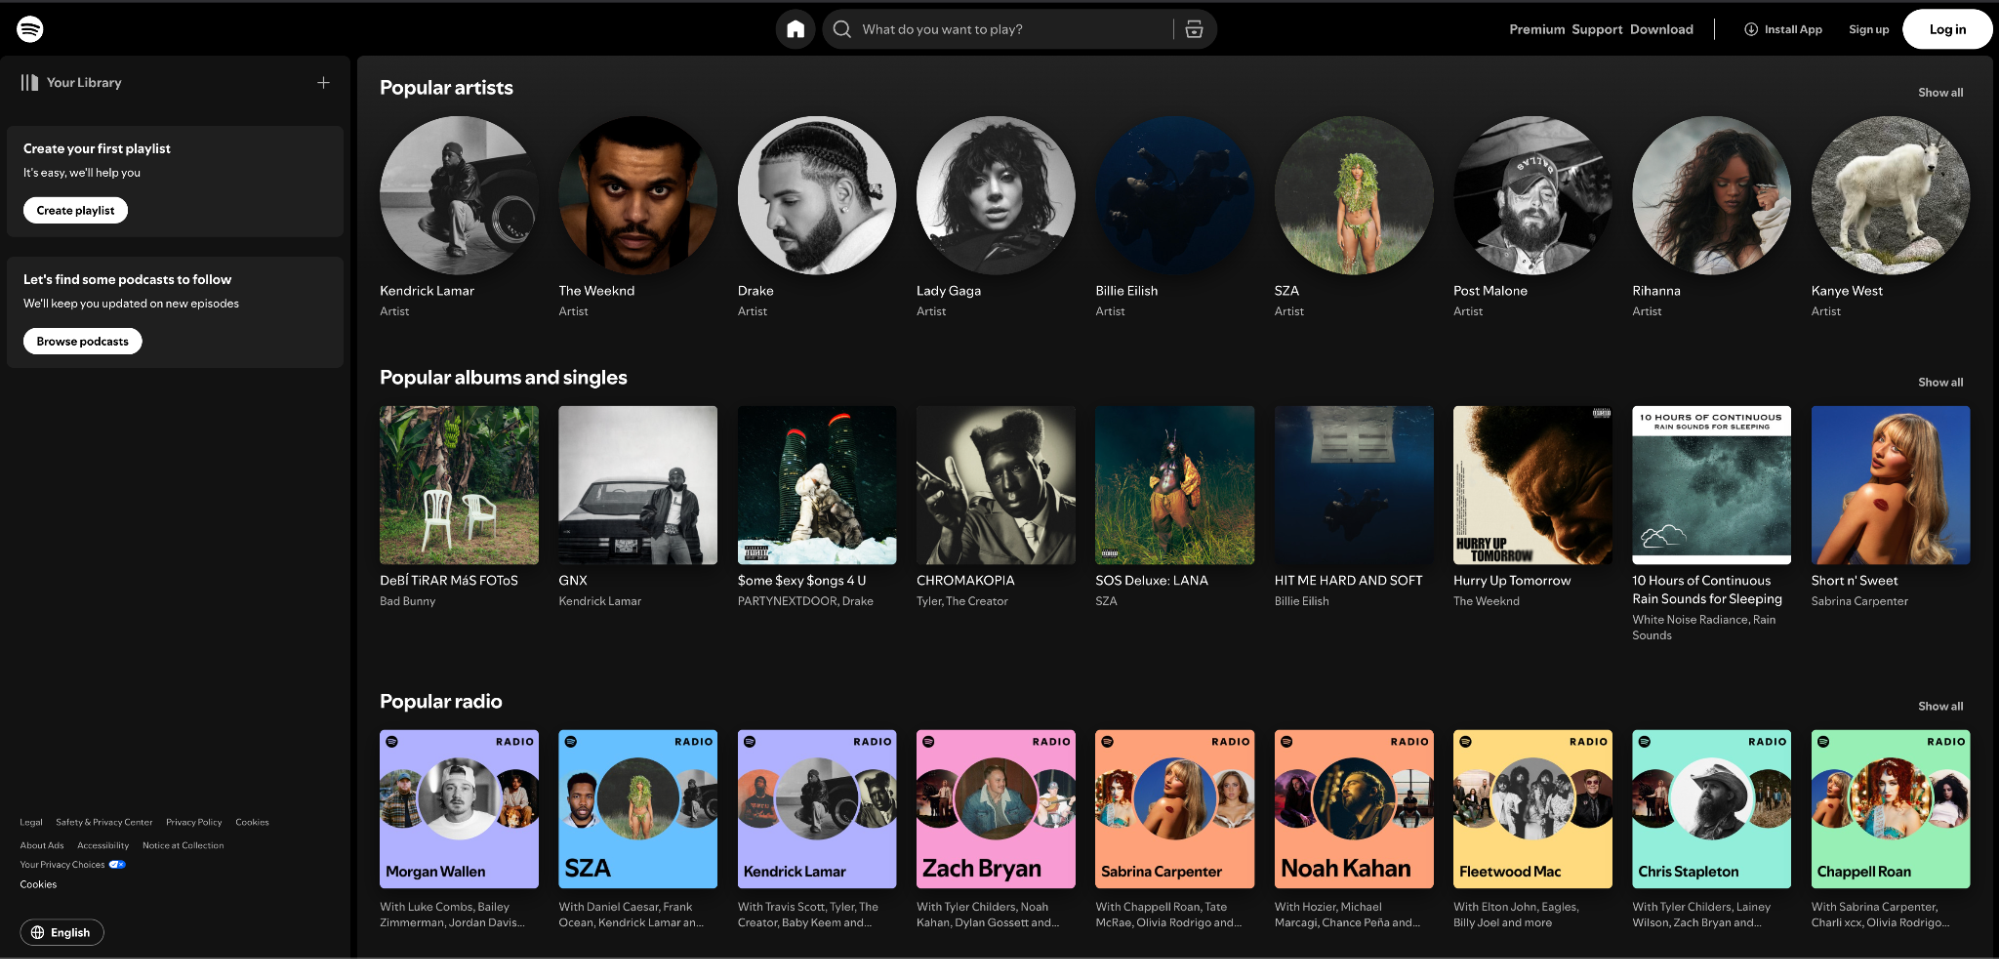The width and height of the screenshot is (1999, 959).
Task: Open $ome $exy $ongs 4 U cover
Action: (x=817, y=485)
